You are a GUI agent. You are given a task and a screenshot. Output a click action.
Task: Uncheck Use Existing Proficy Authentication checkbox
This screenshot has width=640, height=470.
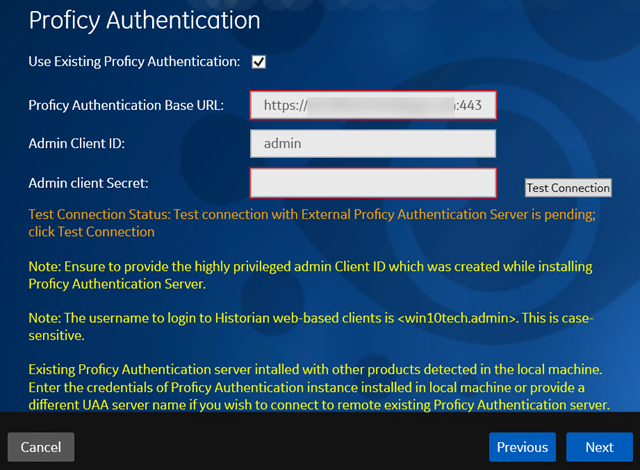[259, 62]
